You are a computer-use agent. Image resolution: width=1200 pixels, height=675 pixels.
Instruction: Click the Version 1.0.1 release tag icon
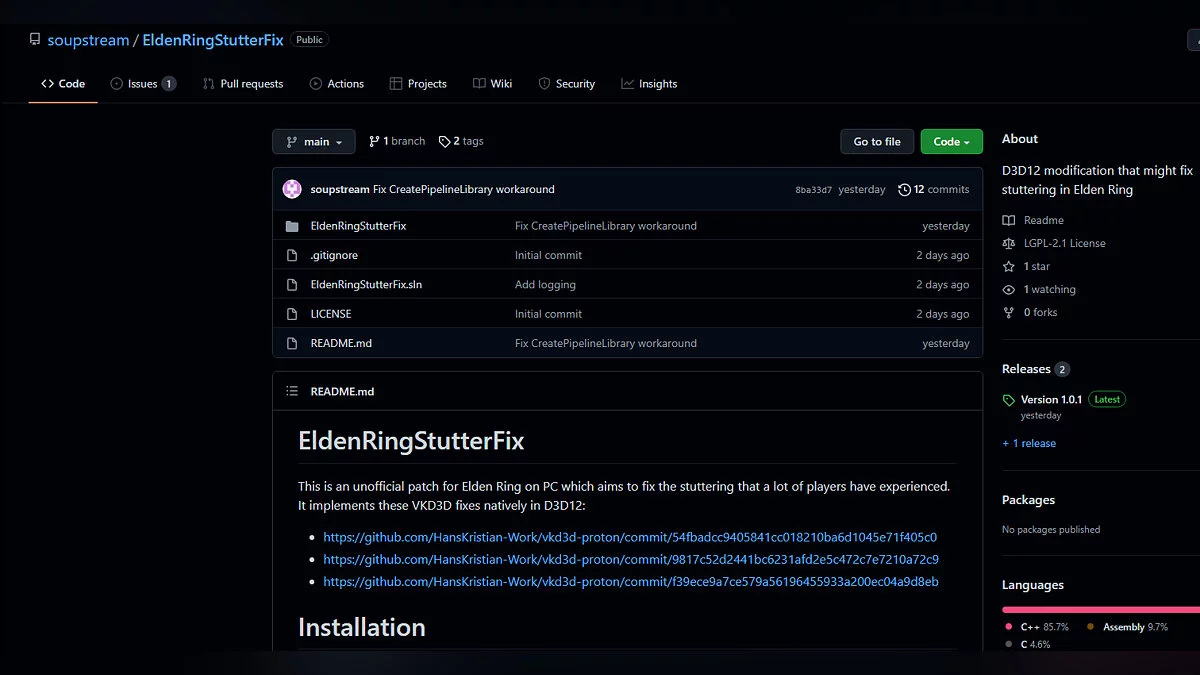(x=1008, y=399)
